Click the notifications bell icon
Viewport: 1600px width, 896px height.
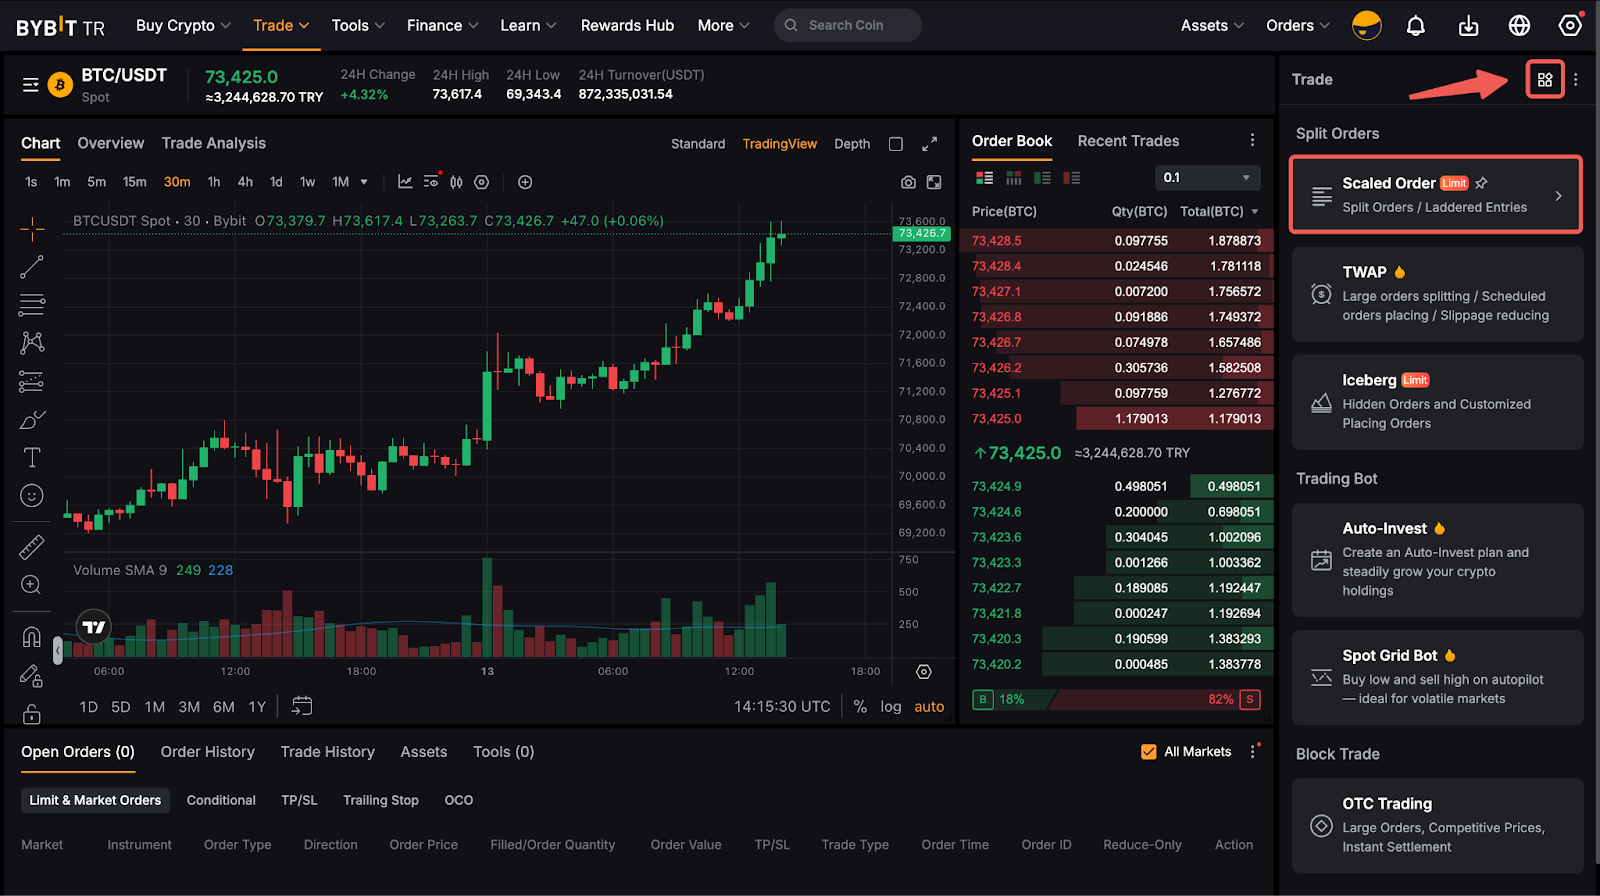click(1415, 26)
